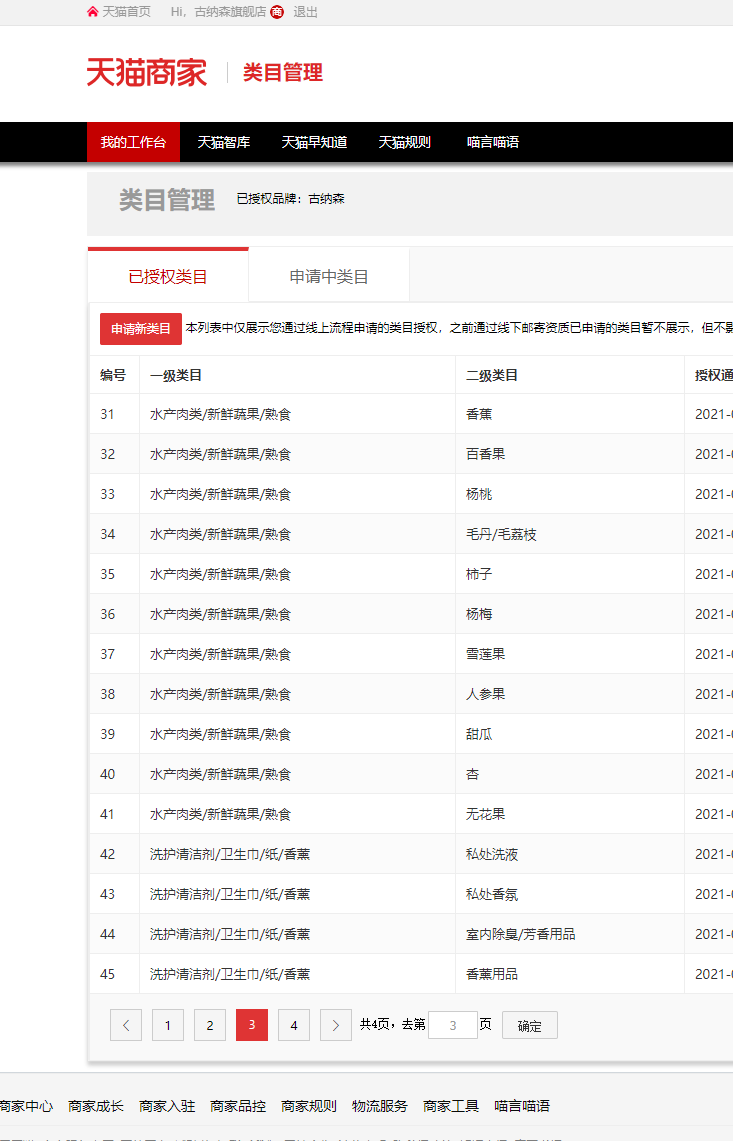Viewport: 733px width, 1141px height.
Task: Open 商家品控 footer link
Action: pos(238,1106)
